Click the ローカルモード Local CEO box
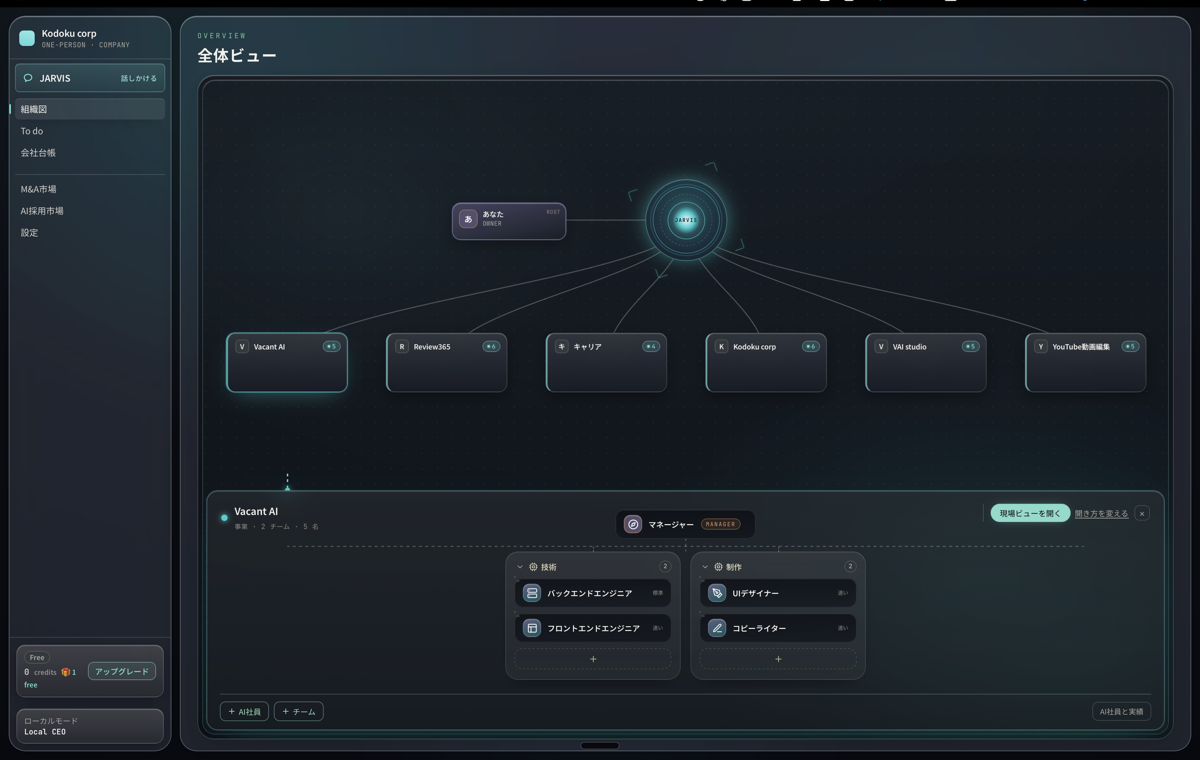Screen dimensions: 1200x760 click(x=90, y=726)
